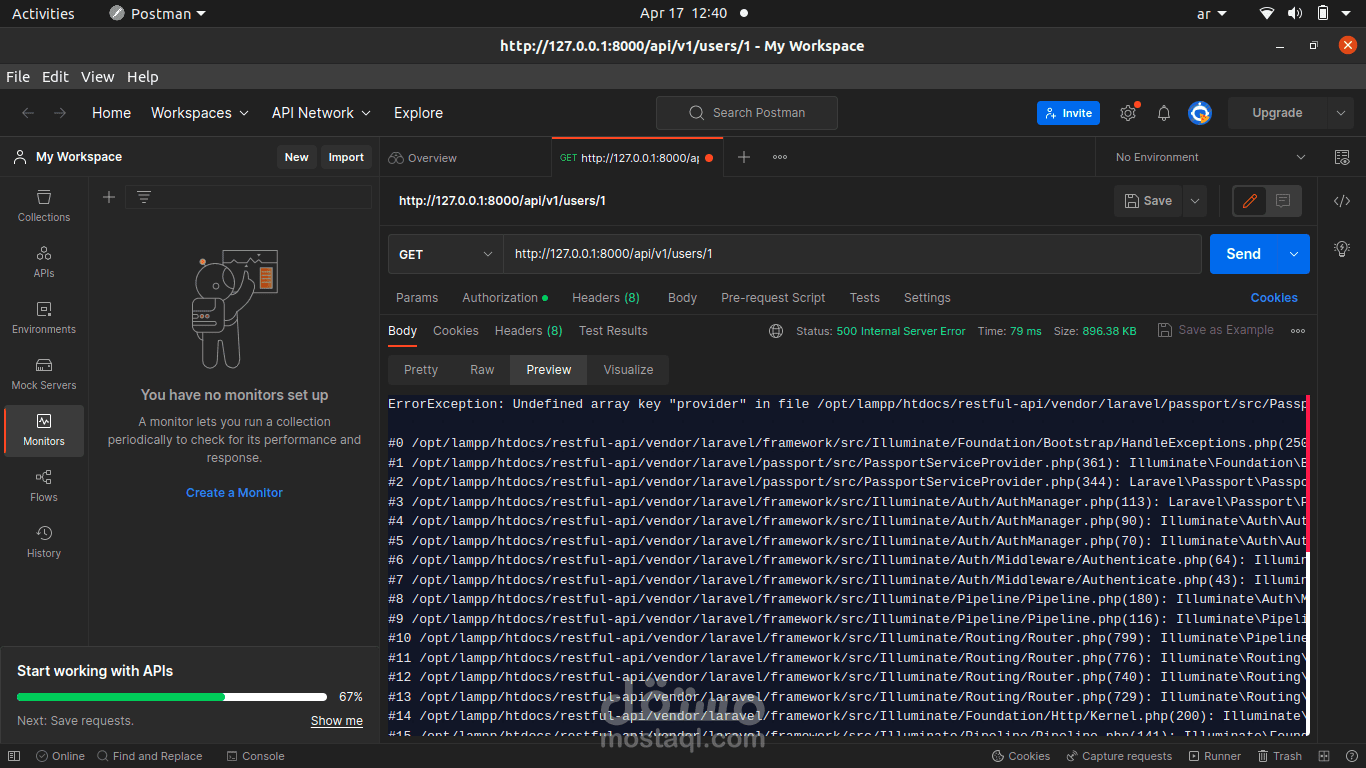Click the Import button
1366x768 pixels.
point(346,157)
